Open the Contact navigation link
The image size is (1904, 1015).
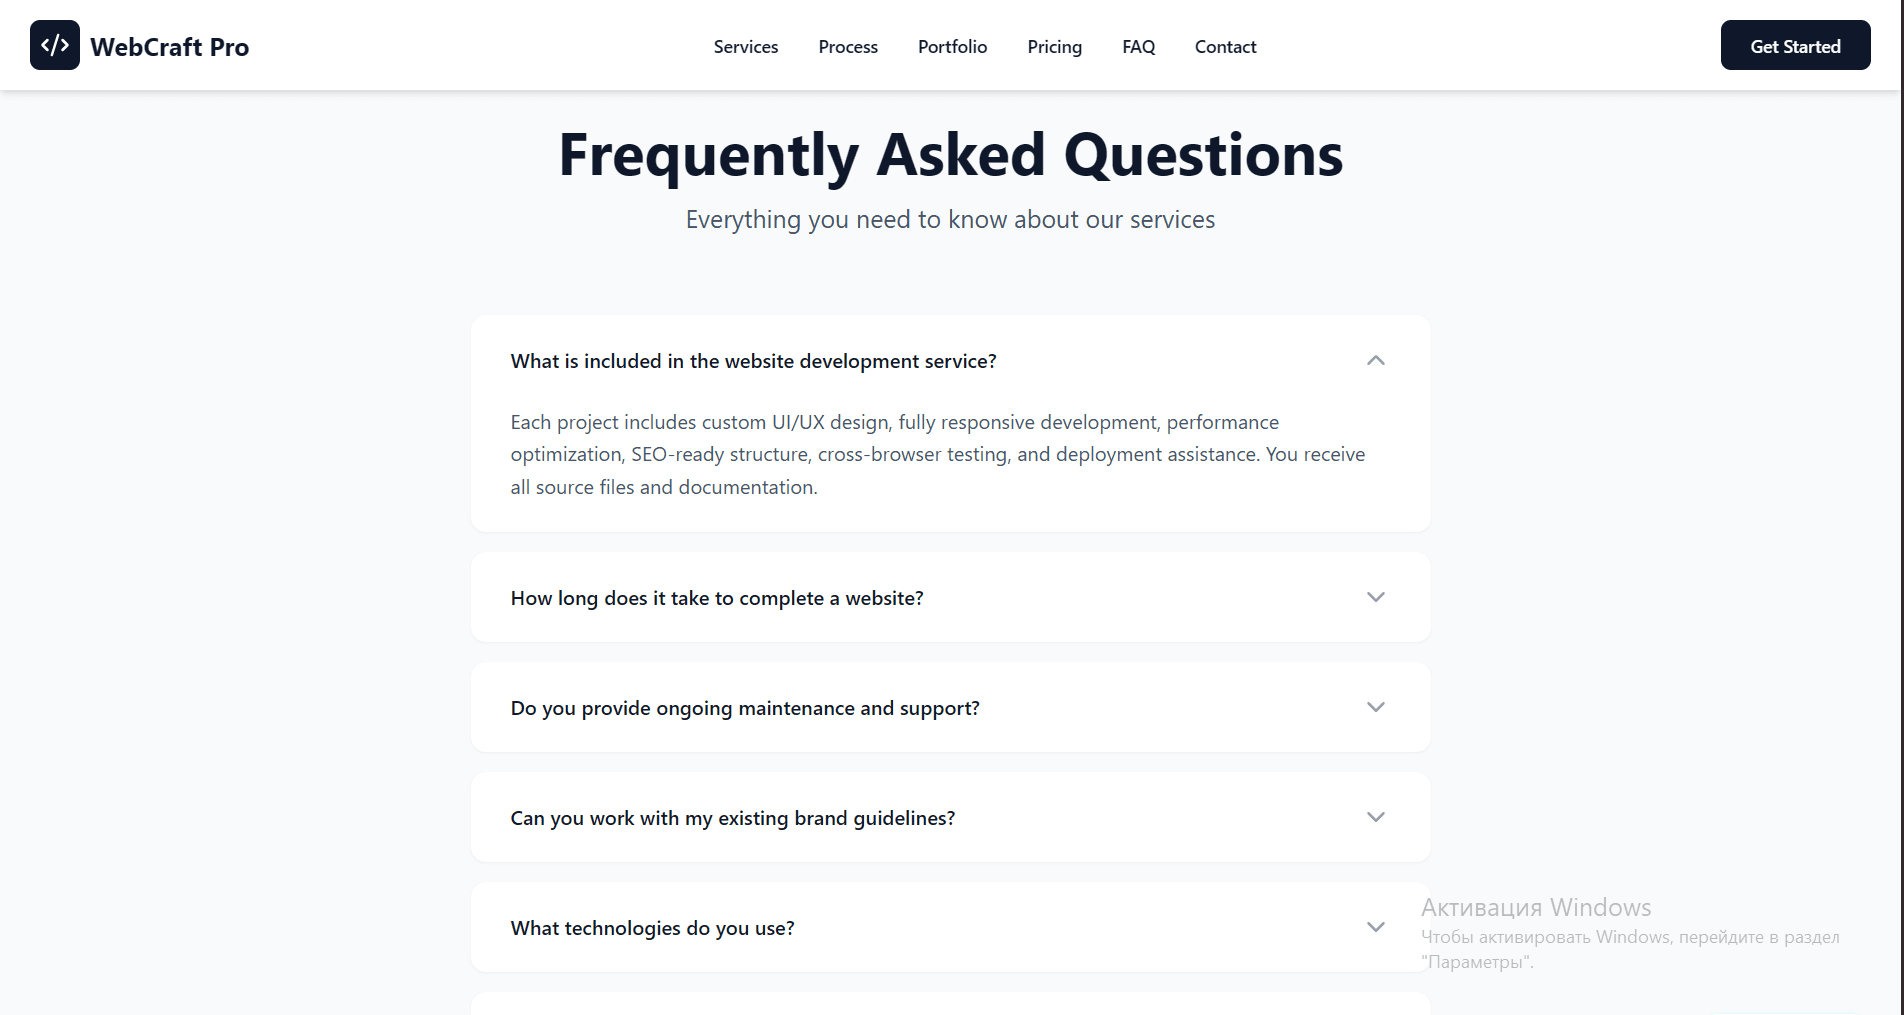click(x=1225, y=47)
